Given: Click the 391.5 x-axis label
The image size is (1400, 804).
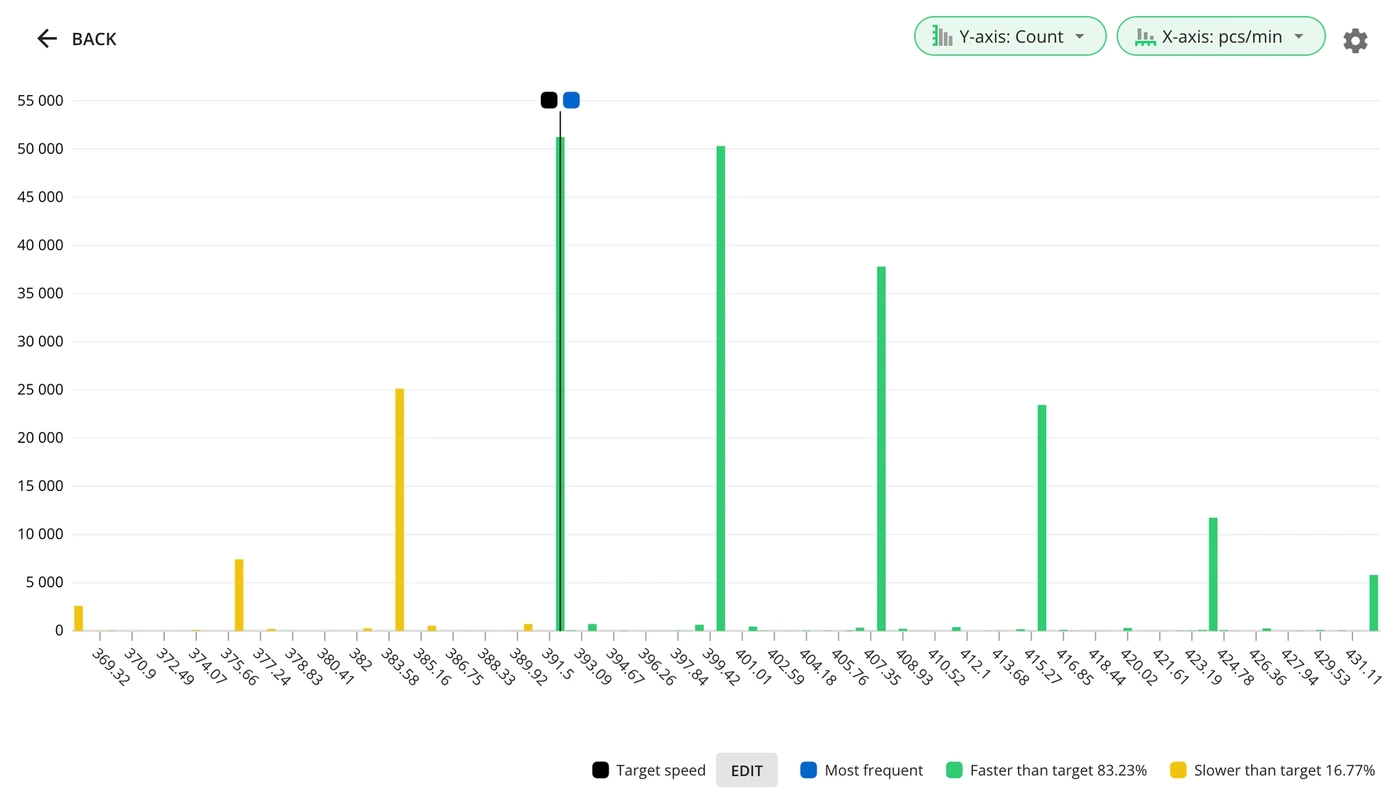Looking at the screenshot, I should (559, 666).
